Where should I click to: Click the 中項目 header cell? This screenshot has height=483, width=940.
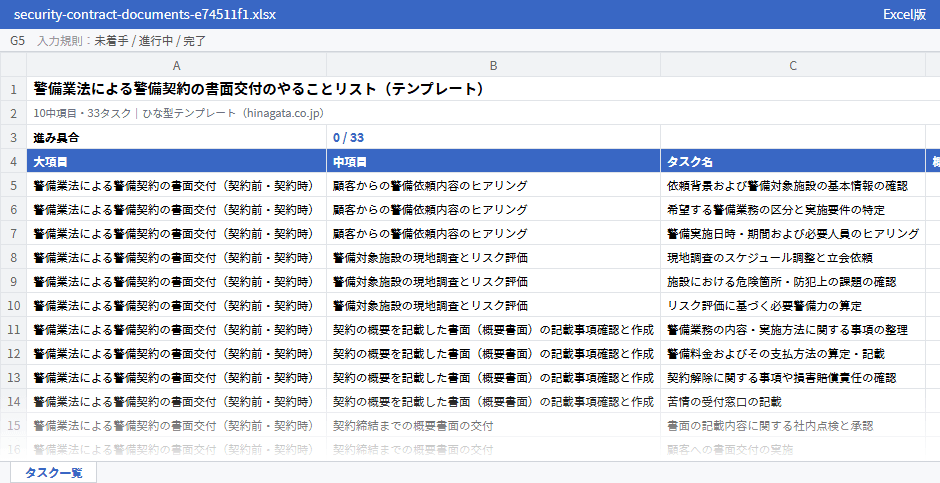click(493, 162)
